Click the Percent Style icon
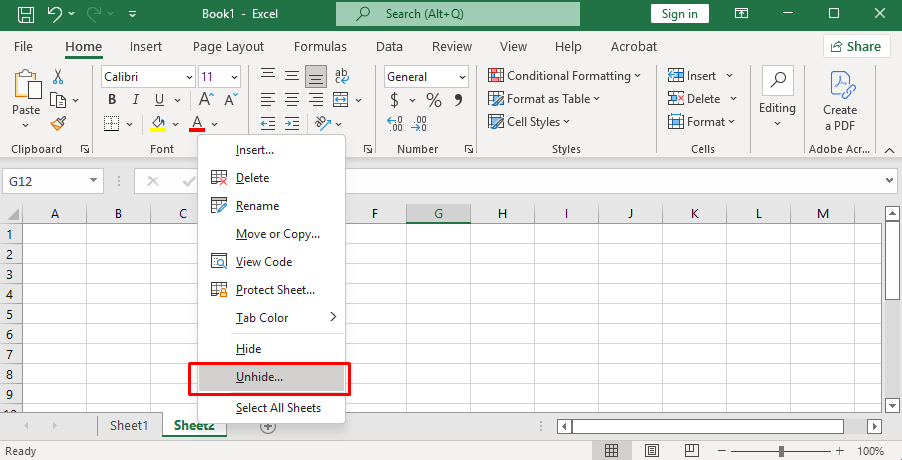Viewport: 902px width, 460px height. [434, 100]
